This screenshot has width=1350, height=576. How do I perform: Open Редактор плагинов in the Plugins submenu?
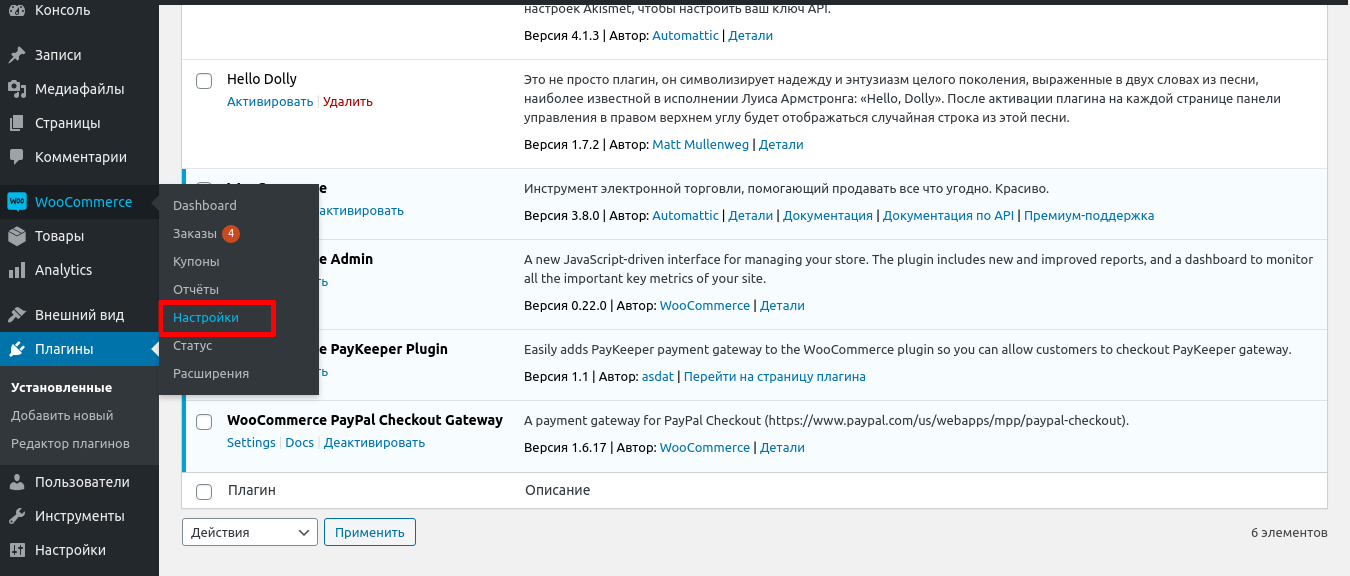(x=70, y=444)
